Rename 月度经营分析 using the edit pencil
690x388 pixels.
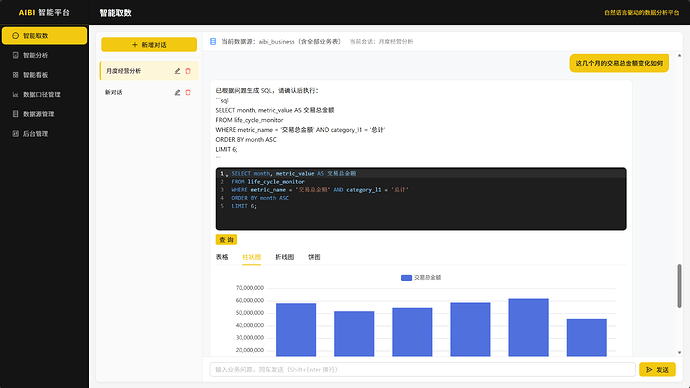pyautogui.click(x=177, y=71)
